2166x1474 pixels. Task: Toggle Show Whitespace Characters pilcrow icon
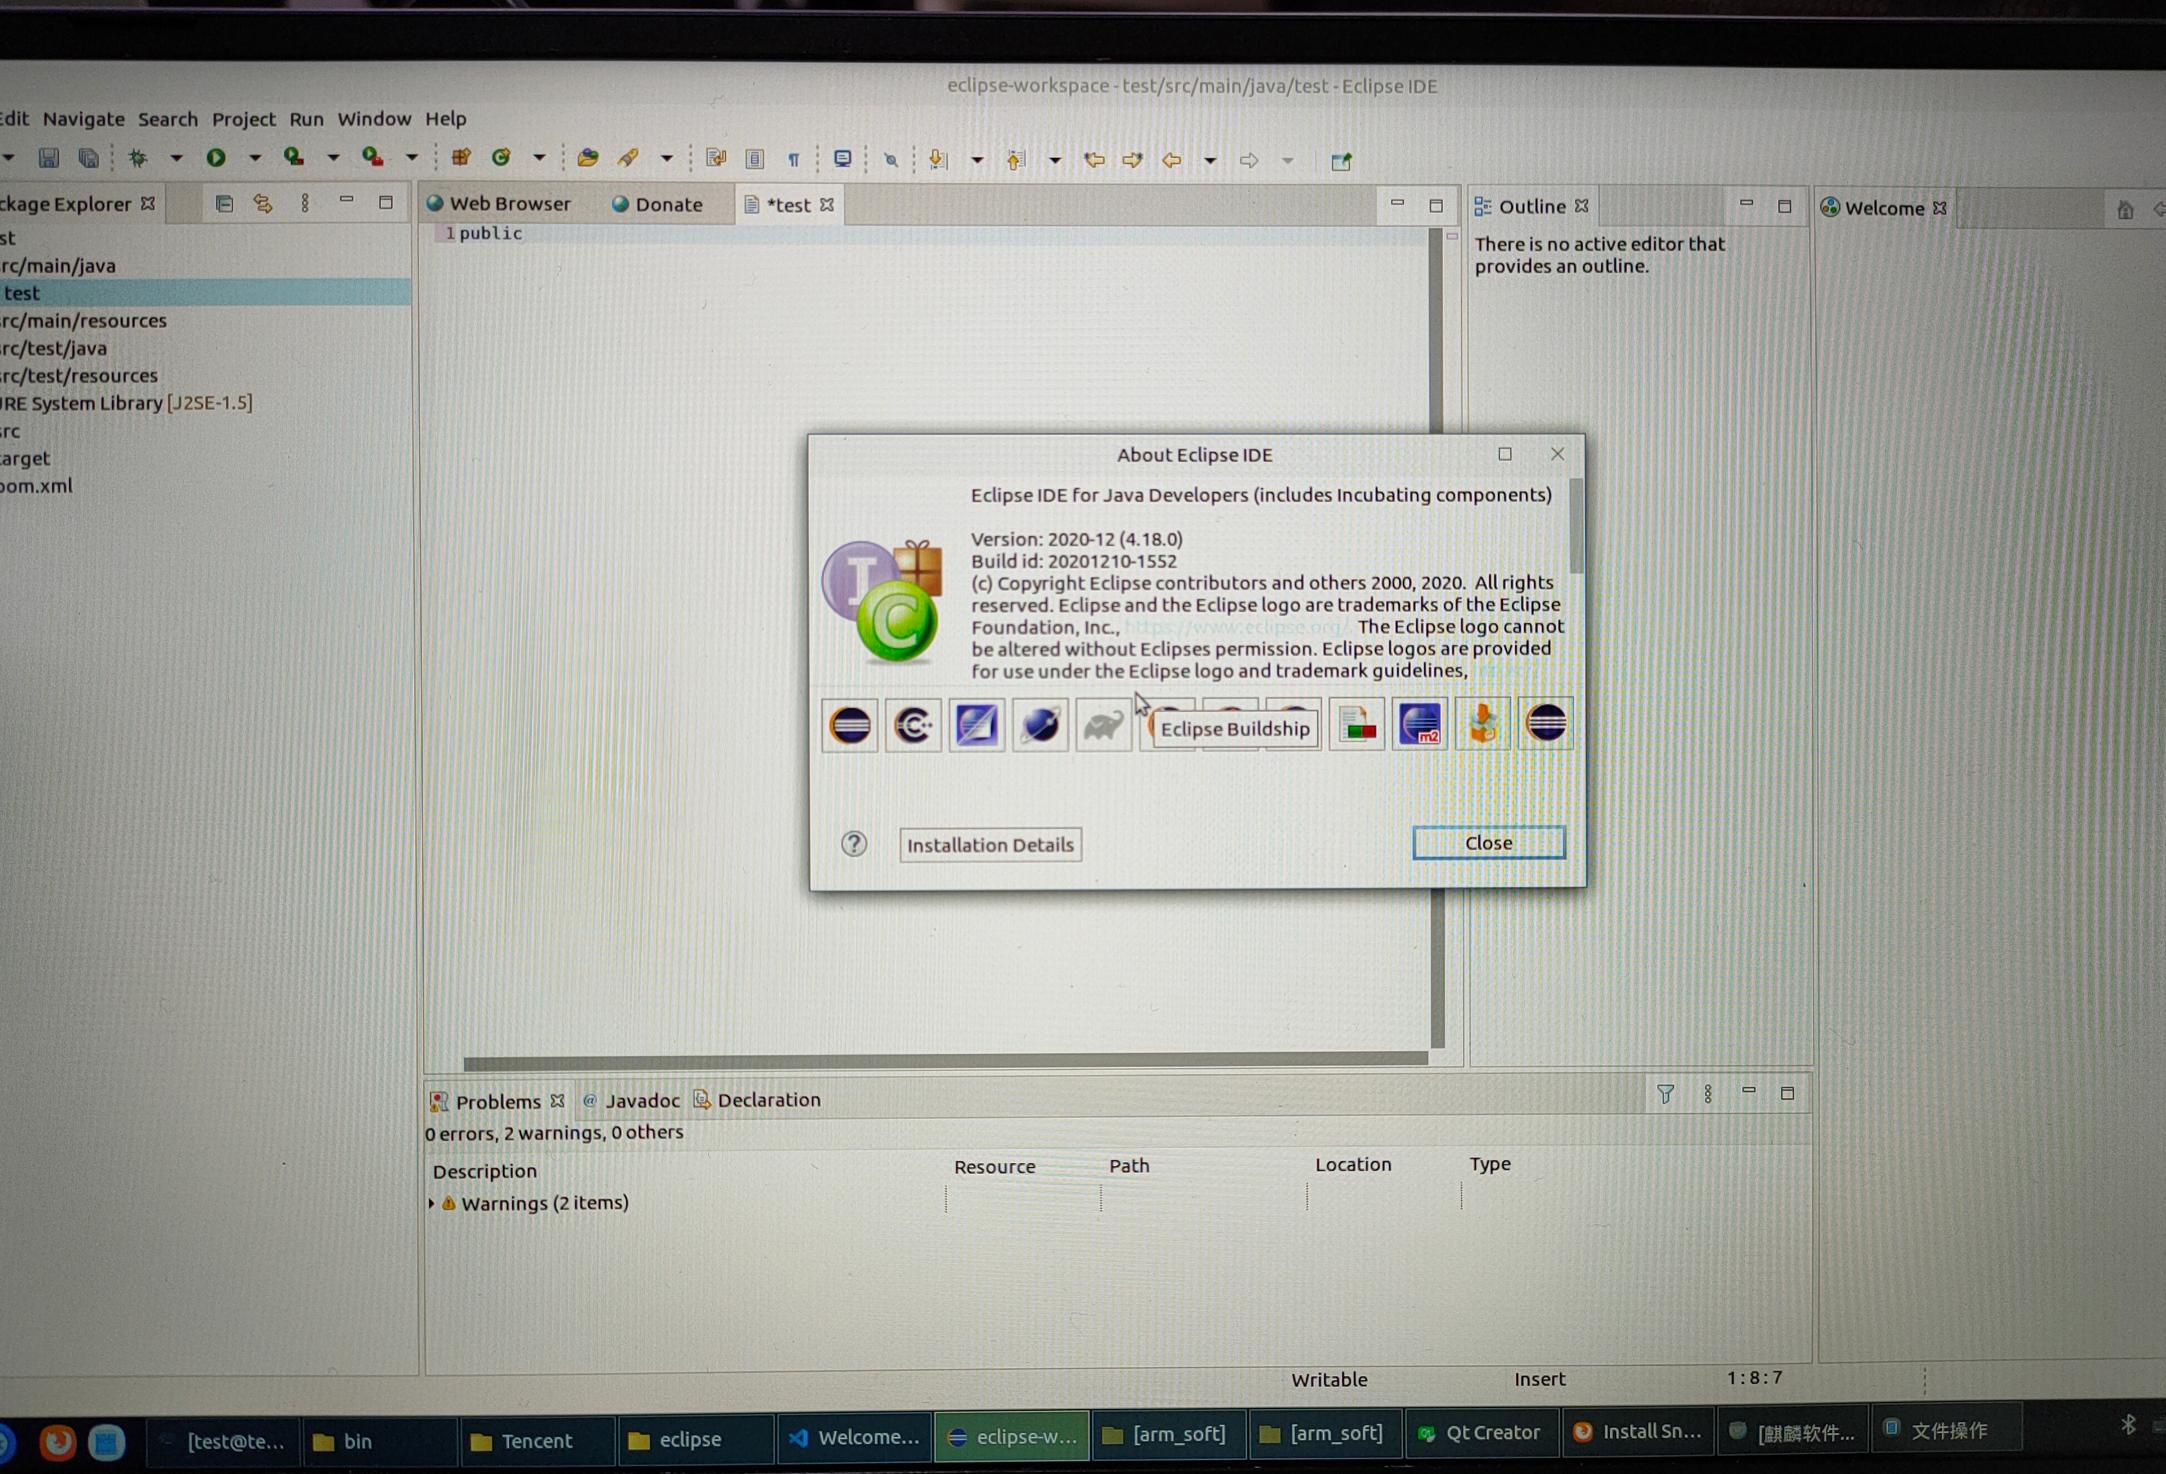(793, 159)
